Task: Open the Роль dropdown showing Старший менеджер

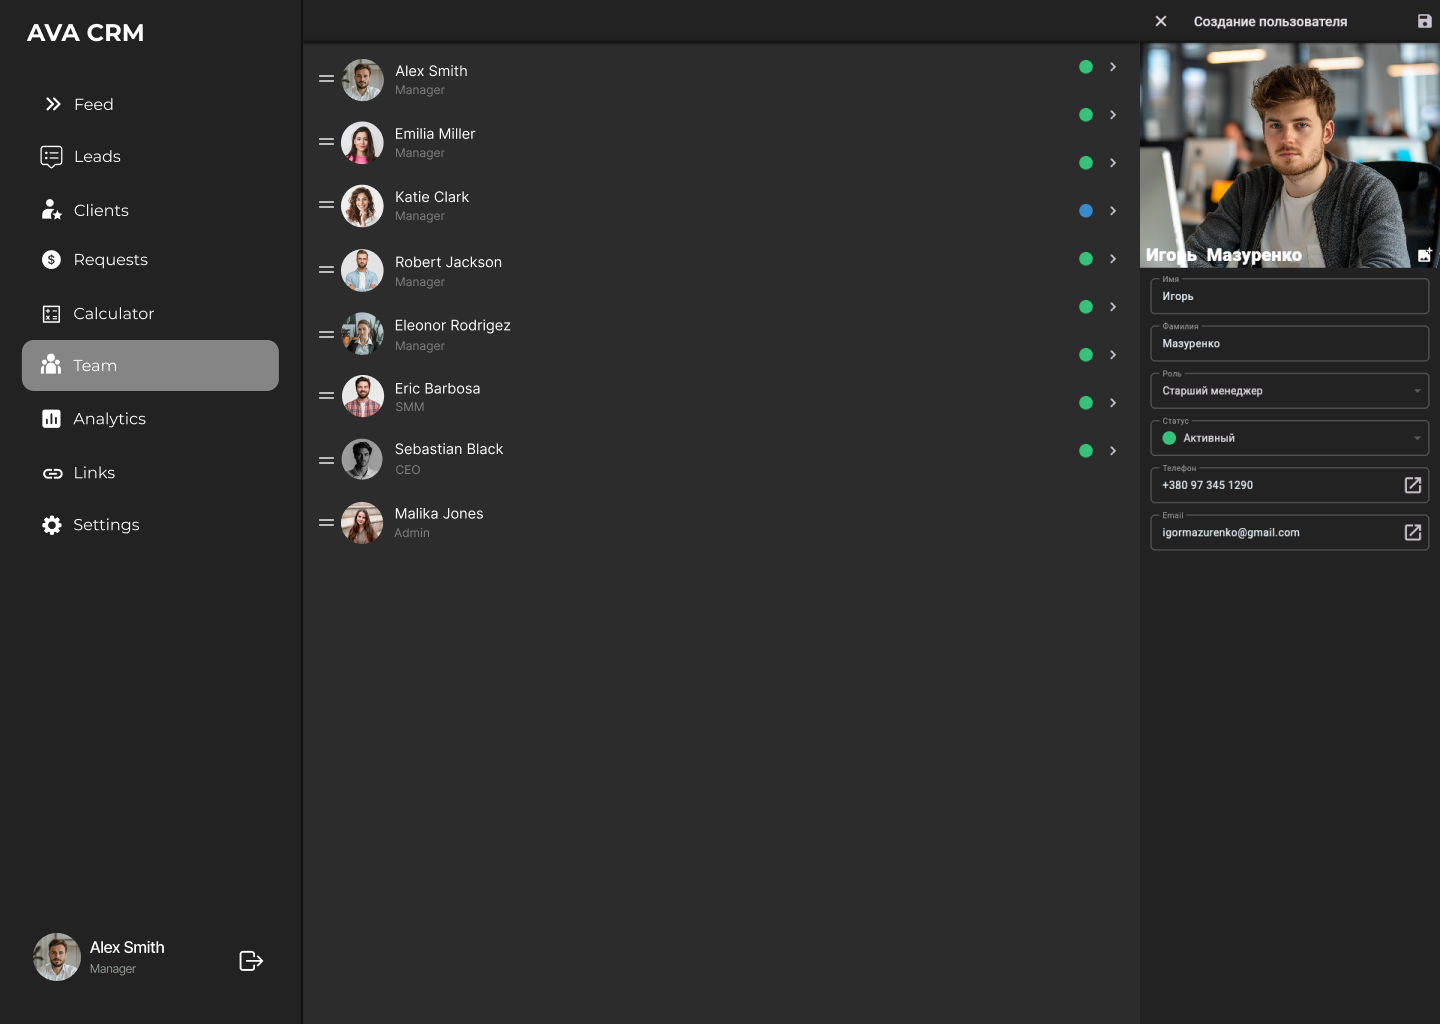Action: click(1289, 390)
